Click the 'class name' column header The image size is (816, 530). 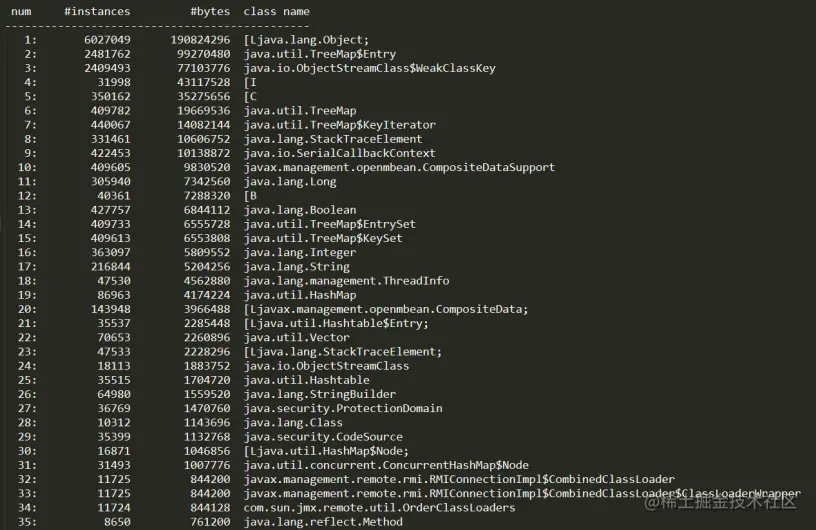[x=276, y=11]
